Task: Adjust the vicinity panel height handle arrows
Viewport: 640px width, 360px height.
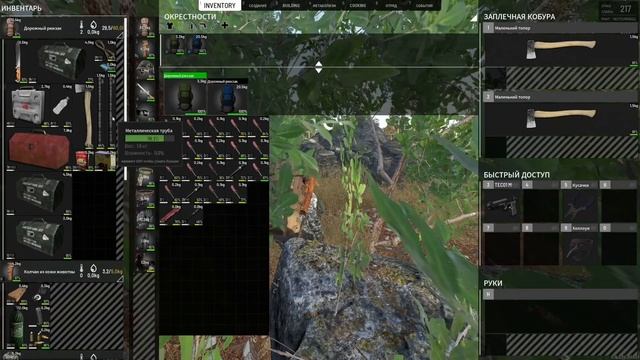Action: pyautogui.click(x=319, y=67)
